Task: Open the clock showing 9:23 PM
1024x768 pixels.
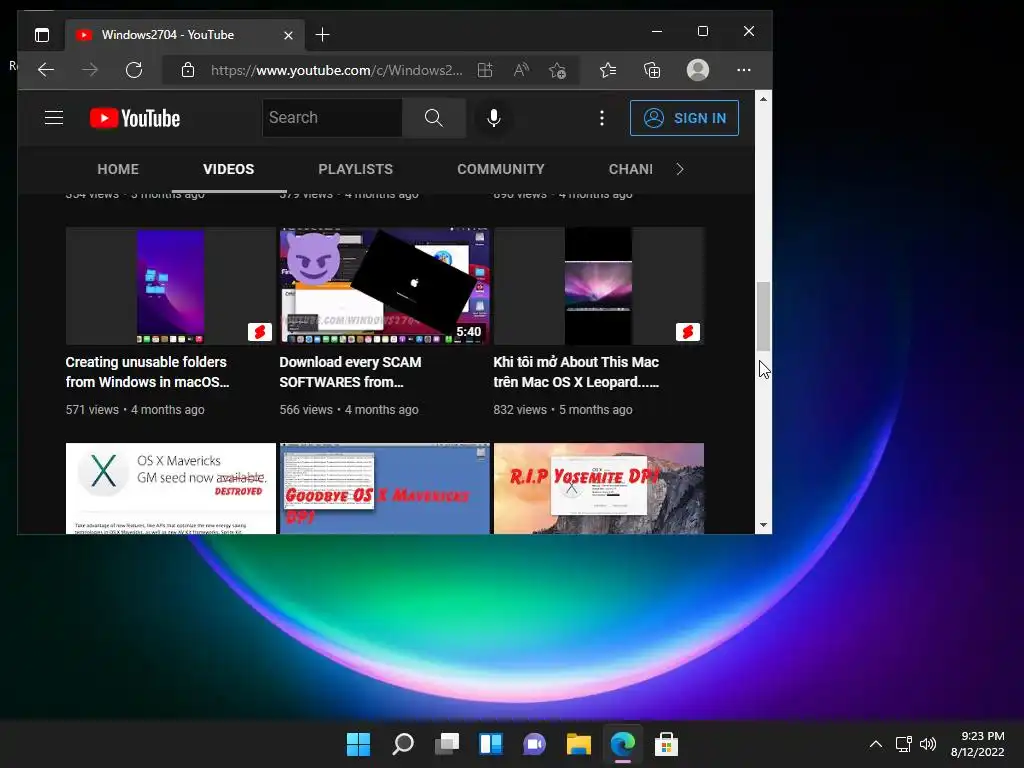Action: tap(977, 744)
